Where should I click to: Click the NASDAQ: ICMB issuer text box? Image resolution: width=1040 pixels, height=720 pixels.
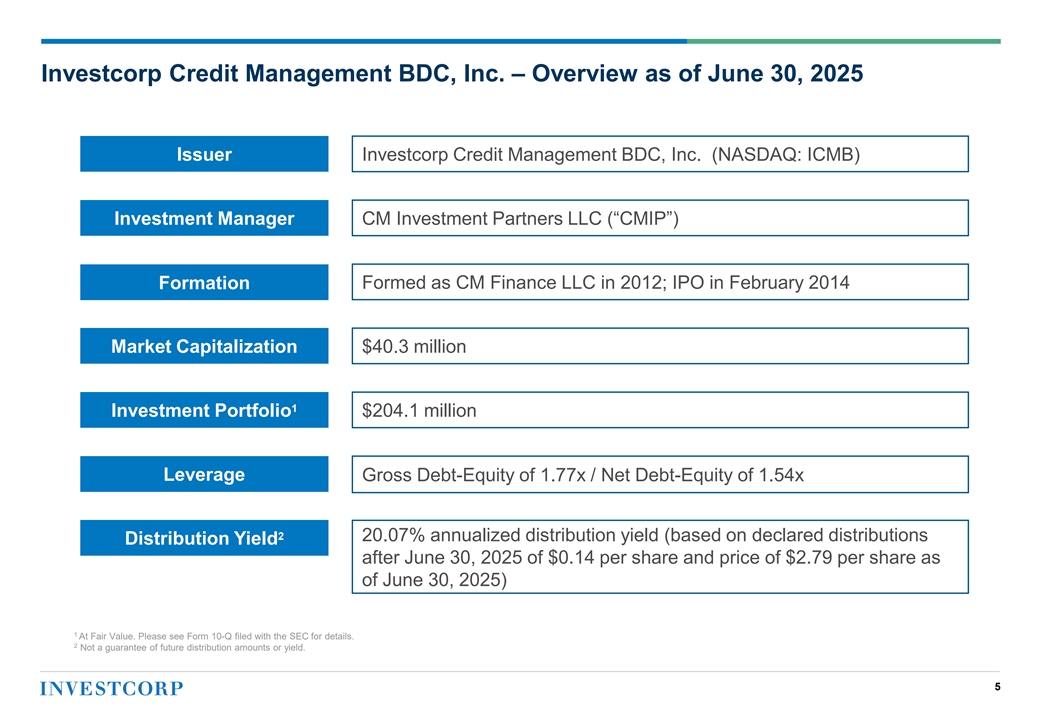[660, 154]
